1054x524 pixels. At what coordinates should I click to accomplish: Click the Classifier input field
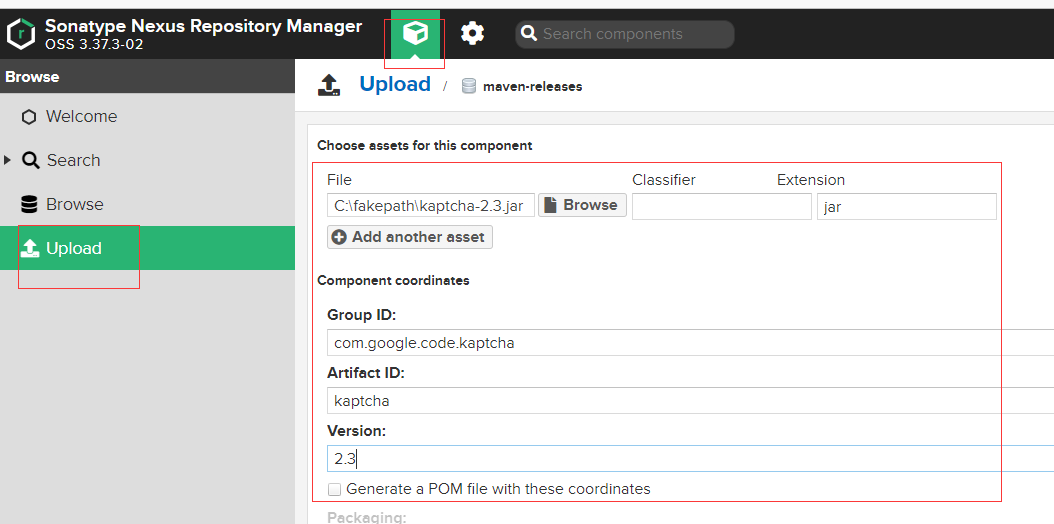click(x=721, y=207)
